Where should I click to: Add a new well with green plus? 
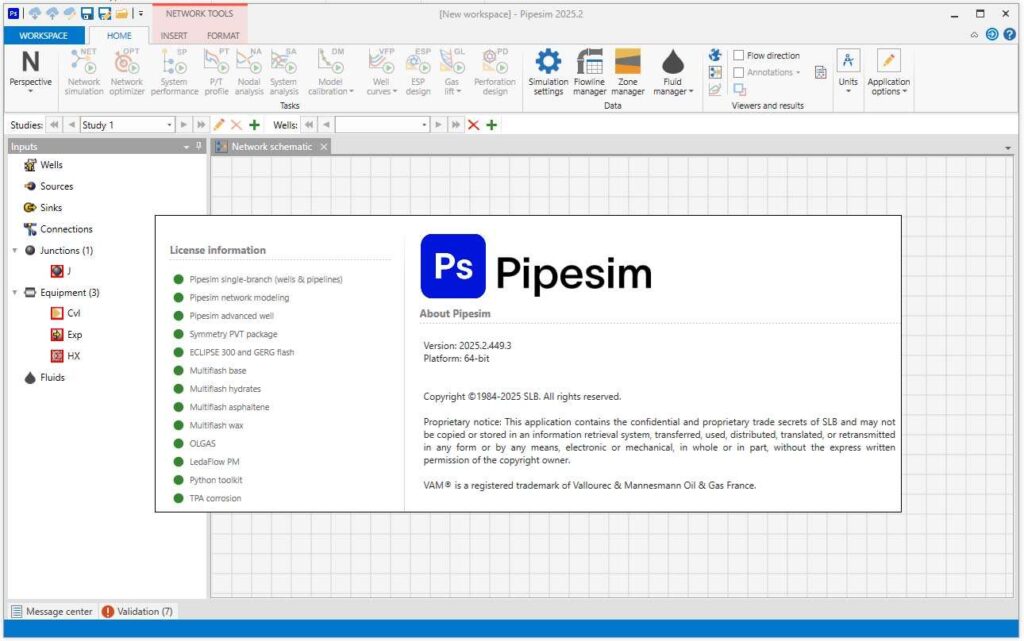coord(492,125)
